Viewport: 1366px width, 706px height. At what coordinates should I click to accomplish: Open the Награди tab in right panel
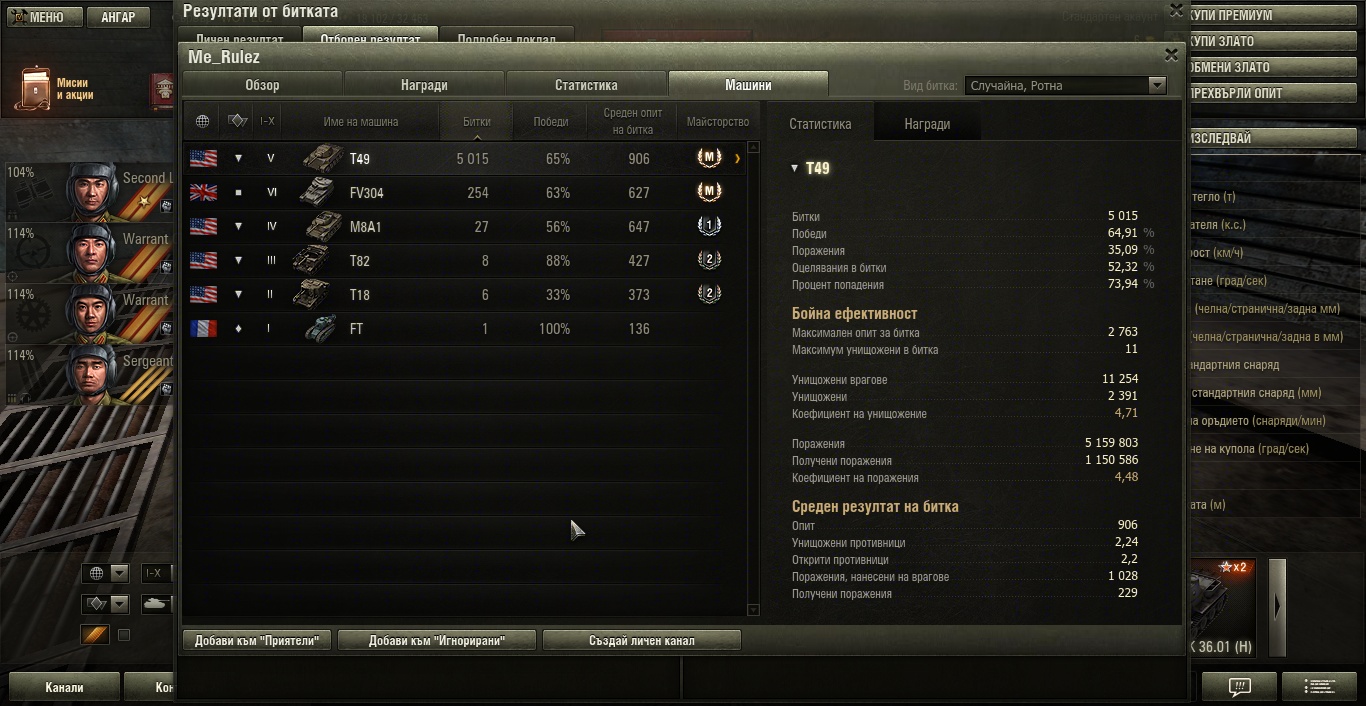pyautogui.click(x=927, y=124)
